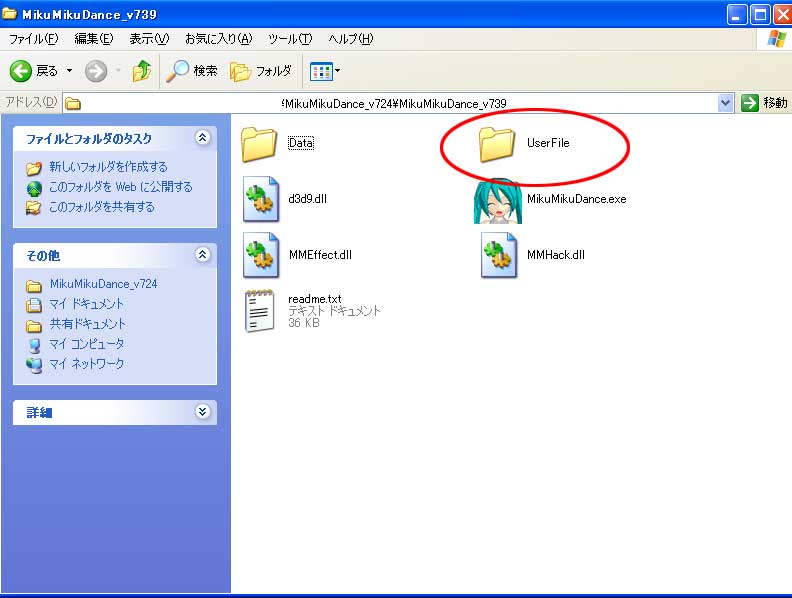
Task: Open マイ コンピュータ link
Action: (86, 344)
